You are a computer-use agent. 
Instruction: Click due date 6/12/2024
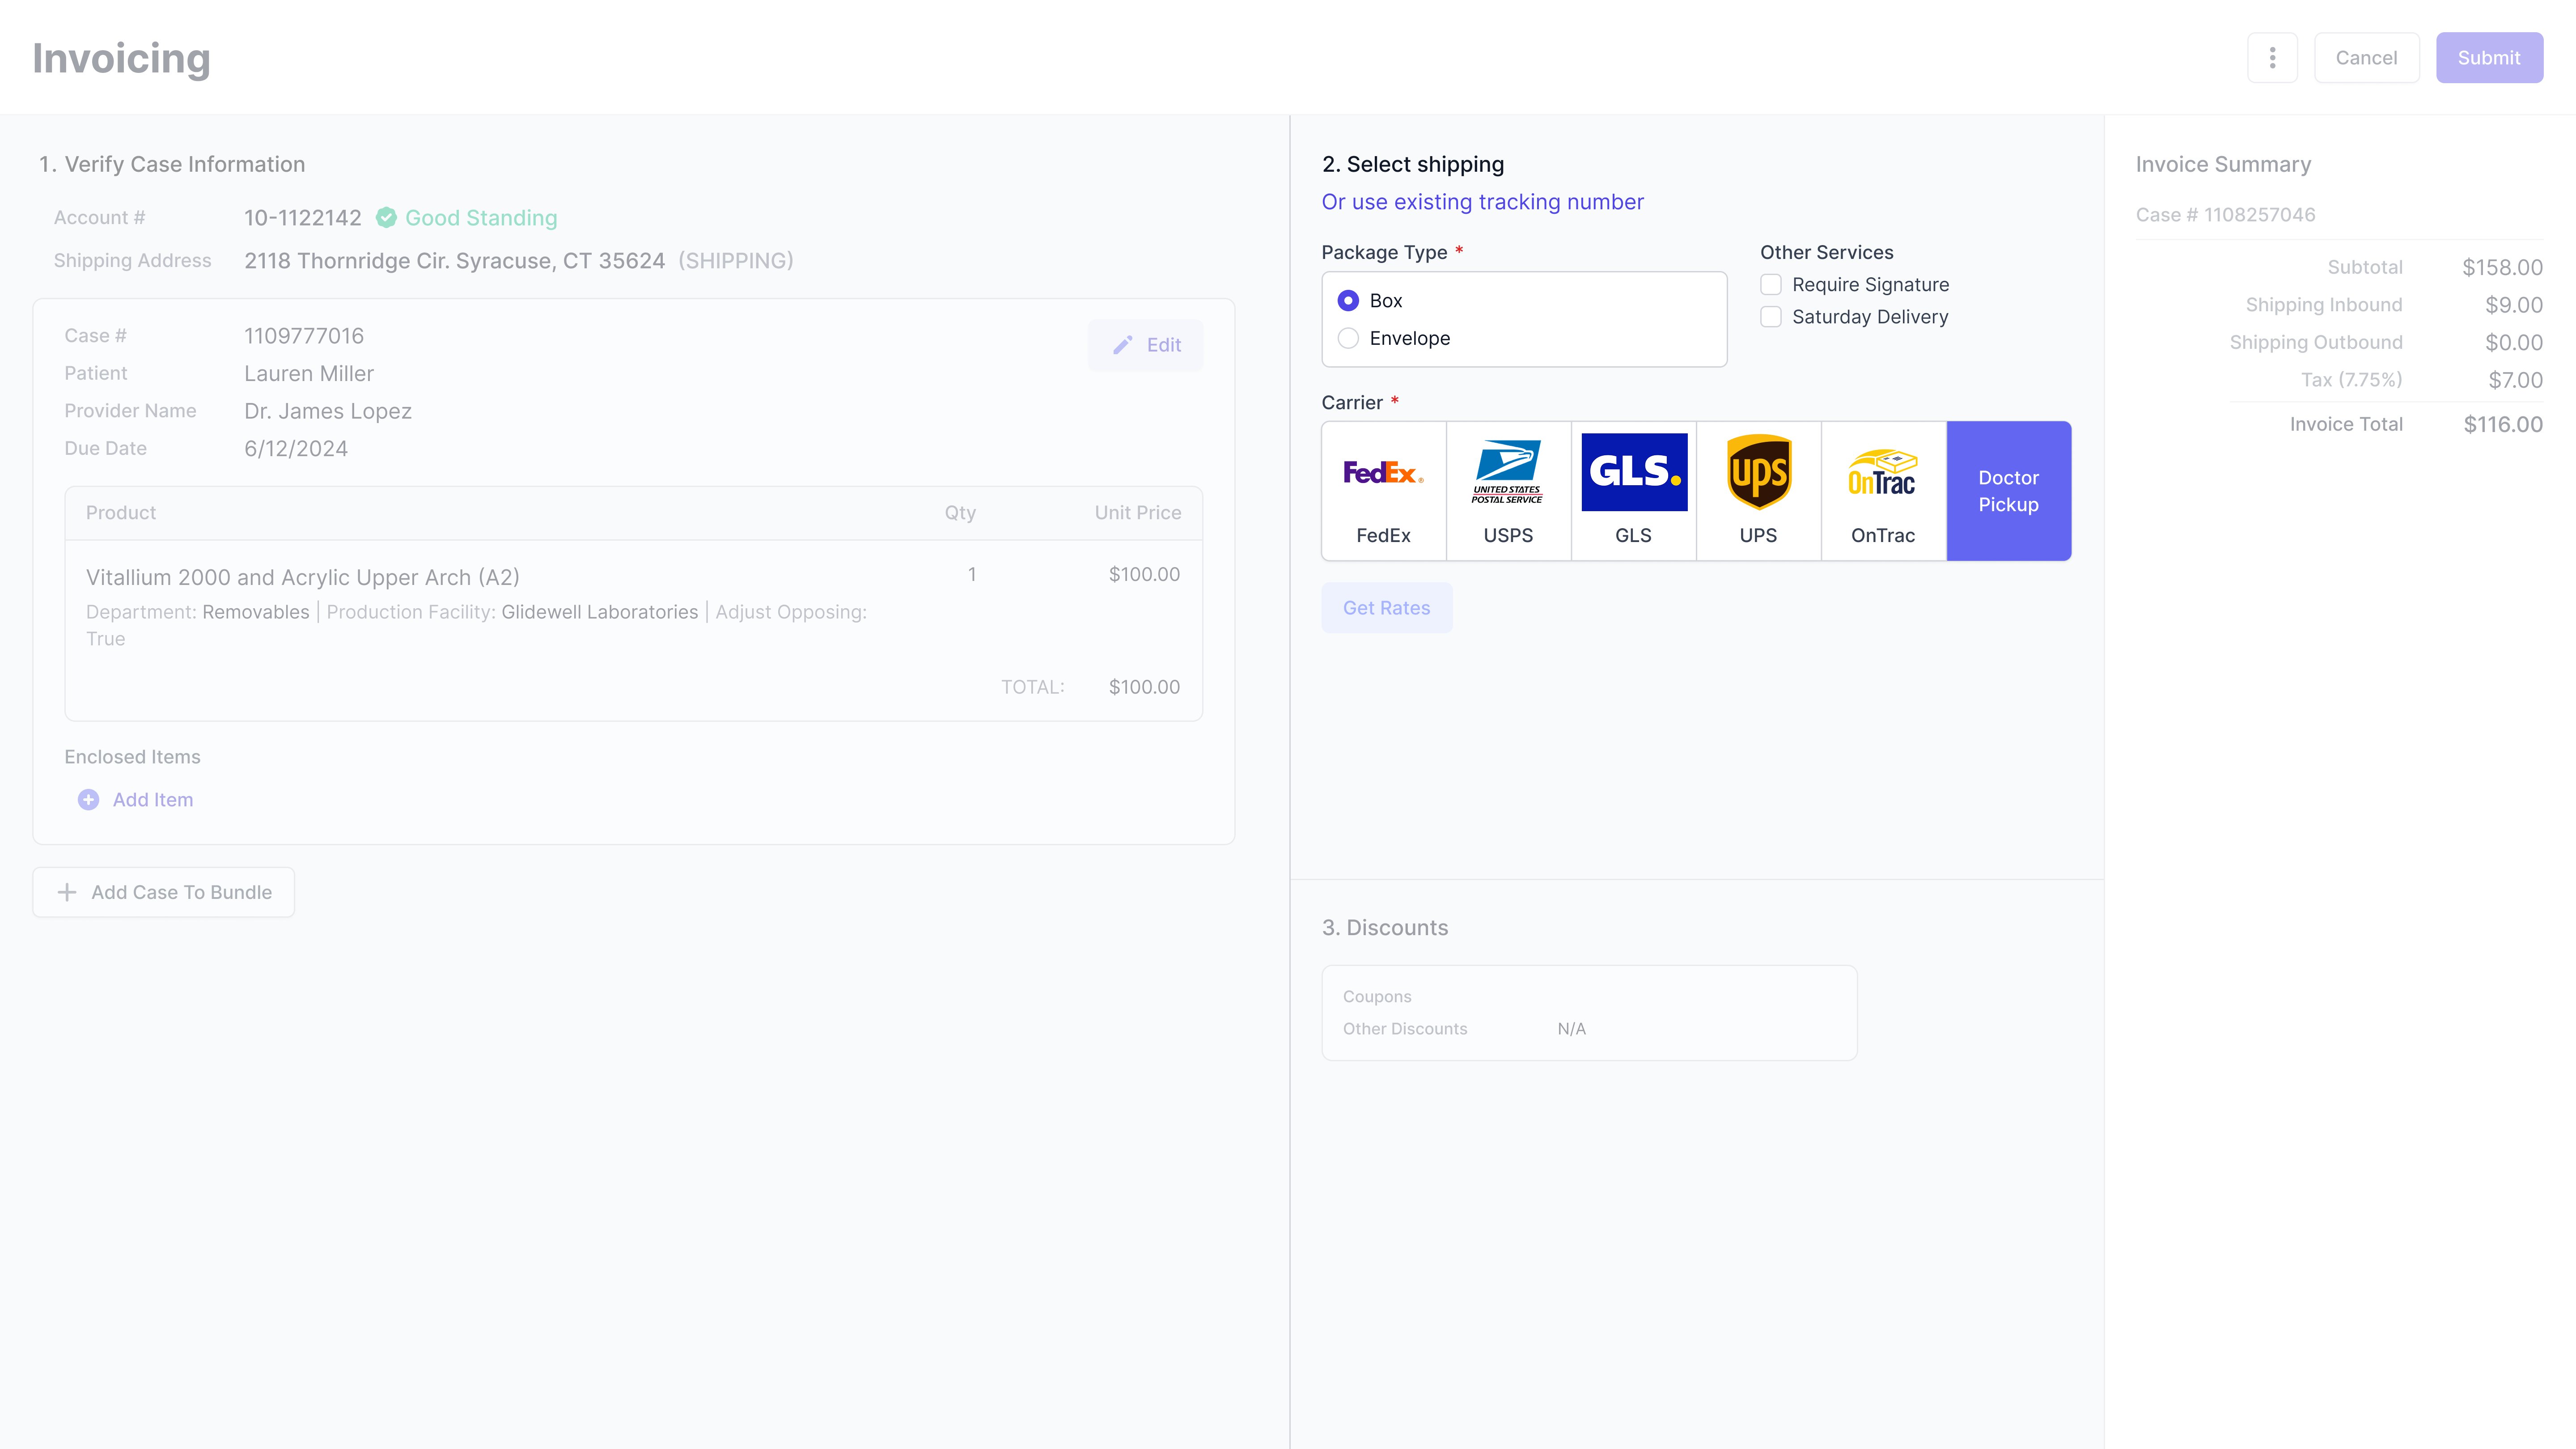click(296, 449)
